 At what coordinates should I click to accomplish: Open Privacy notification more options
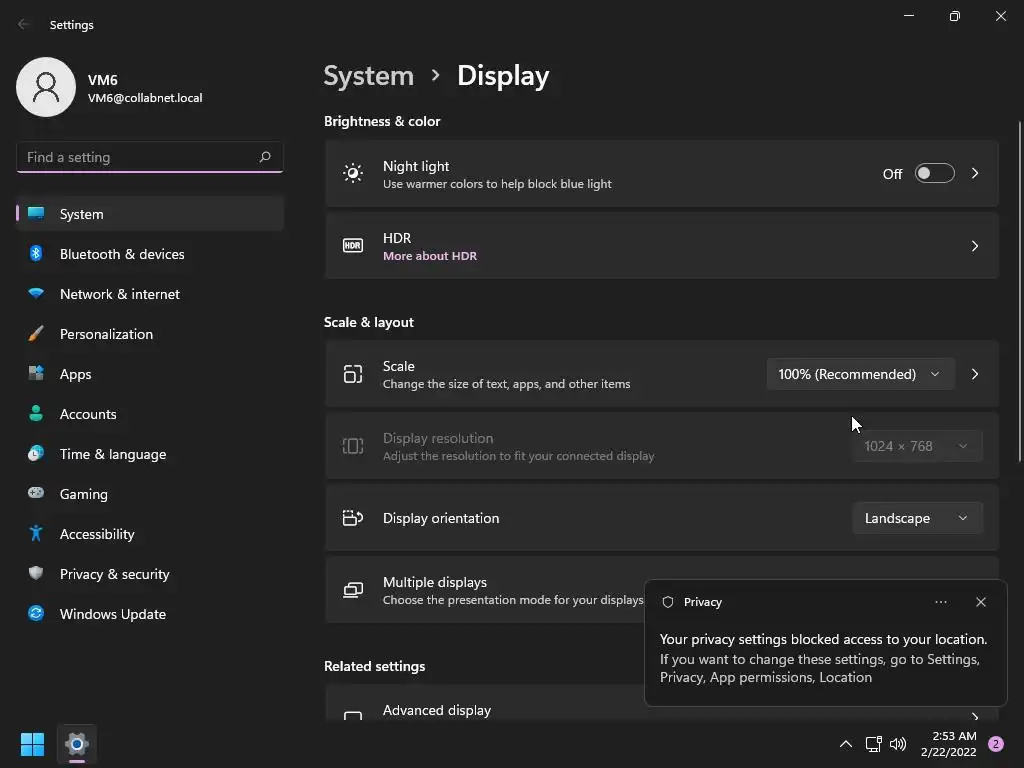point(940,602)
